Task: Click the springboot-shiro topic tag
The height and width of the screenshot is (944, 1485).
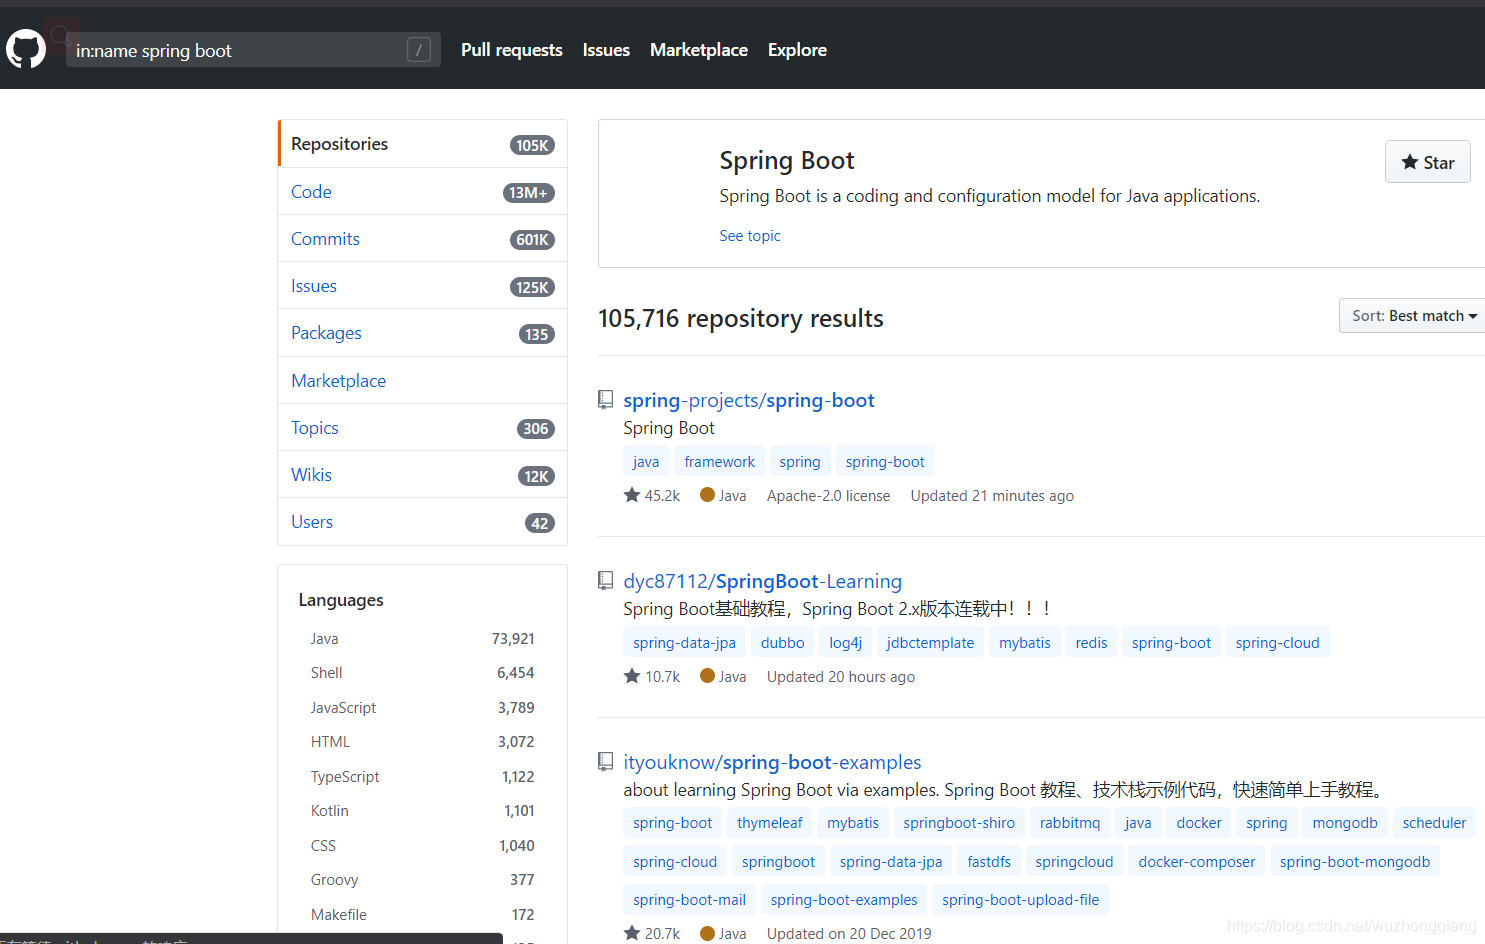Action: click(x=959, y=823)
